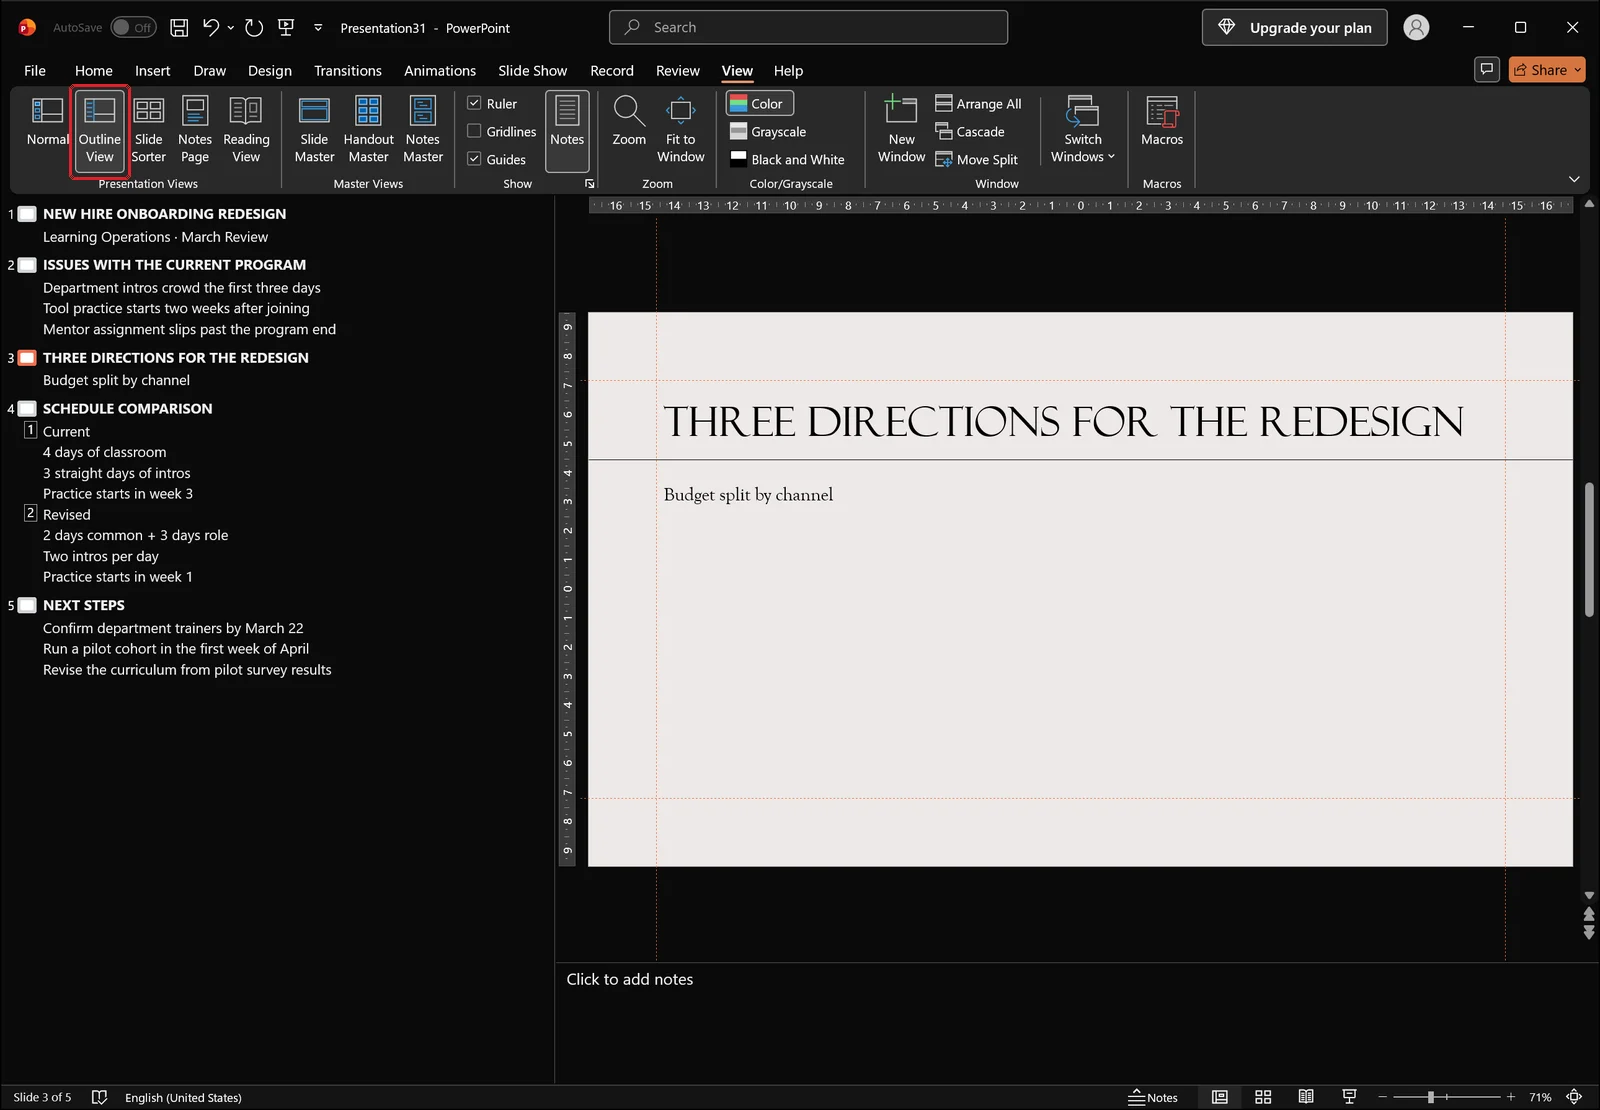1600x1110 pixels.
Task: Click zoom out minus button
Action: click(x=1383, y=1097)
